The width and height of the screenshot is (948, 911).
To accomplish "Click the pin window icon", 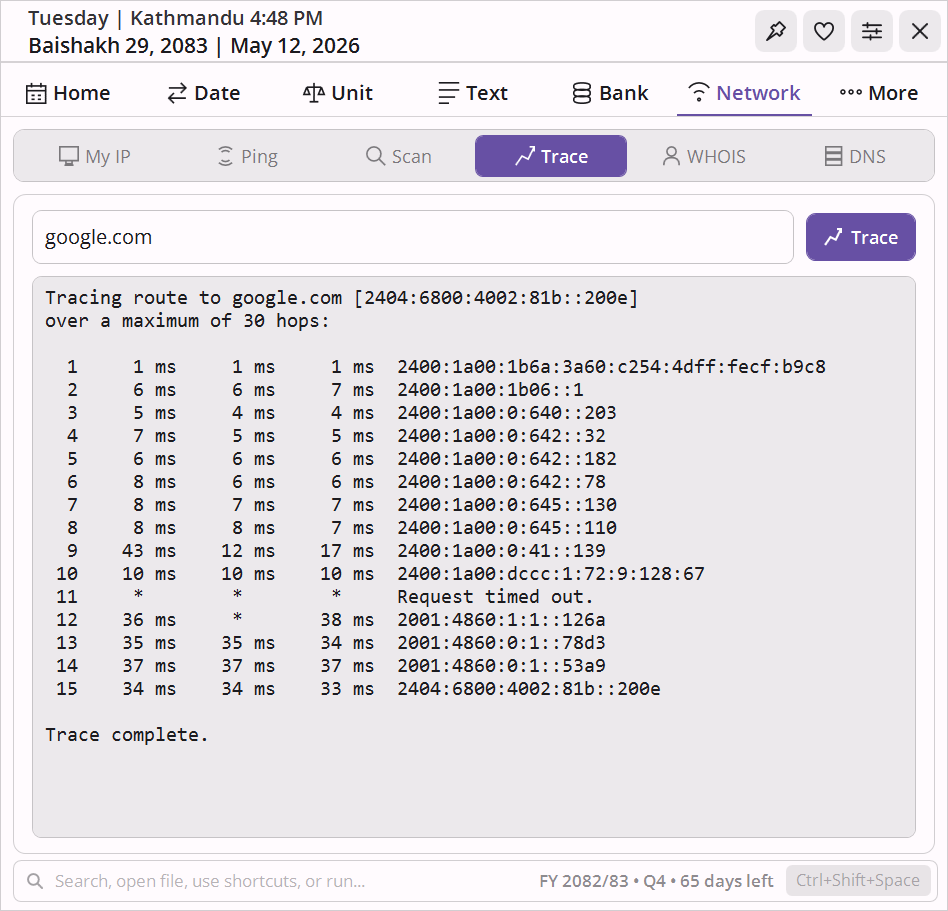I will click(776, 31).
